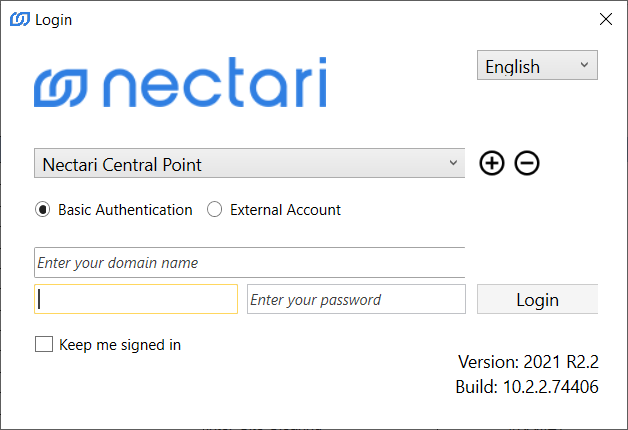Select the Basic Authentication radio button
The height and width of the screenshot is (430, 628).
(x=43, y=210)
